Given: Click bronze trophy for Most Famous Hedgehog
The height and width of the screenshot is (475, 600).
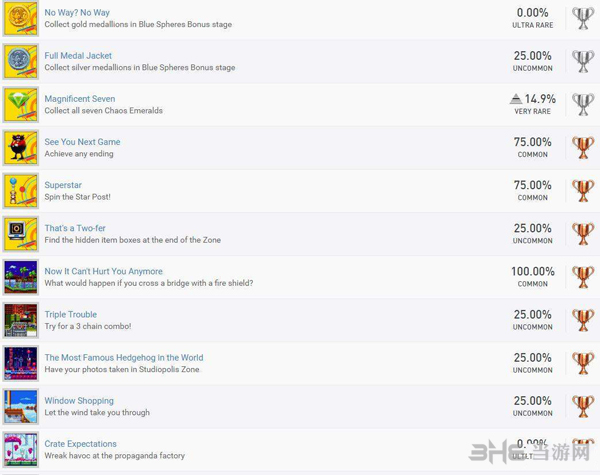Looking at the screenshot, I should 583,363.
